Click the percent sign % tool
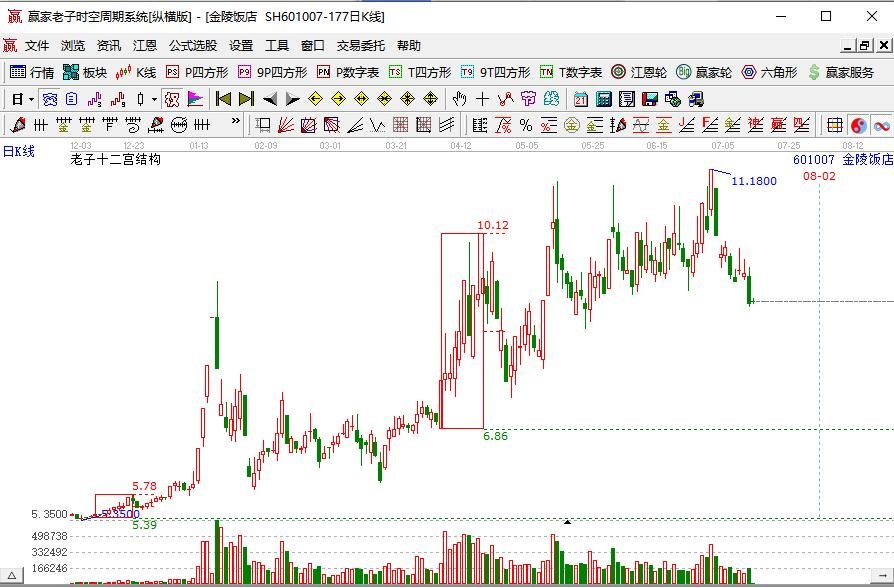Image resolution: width=894 pixels, height=588 pixels. [526, 124]
